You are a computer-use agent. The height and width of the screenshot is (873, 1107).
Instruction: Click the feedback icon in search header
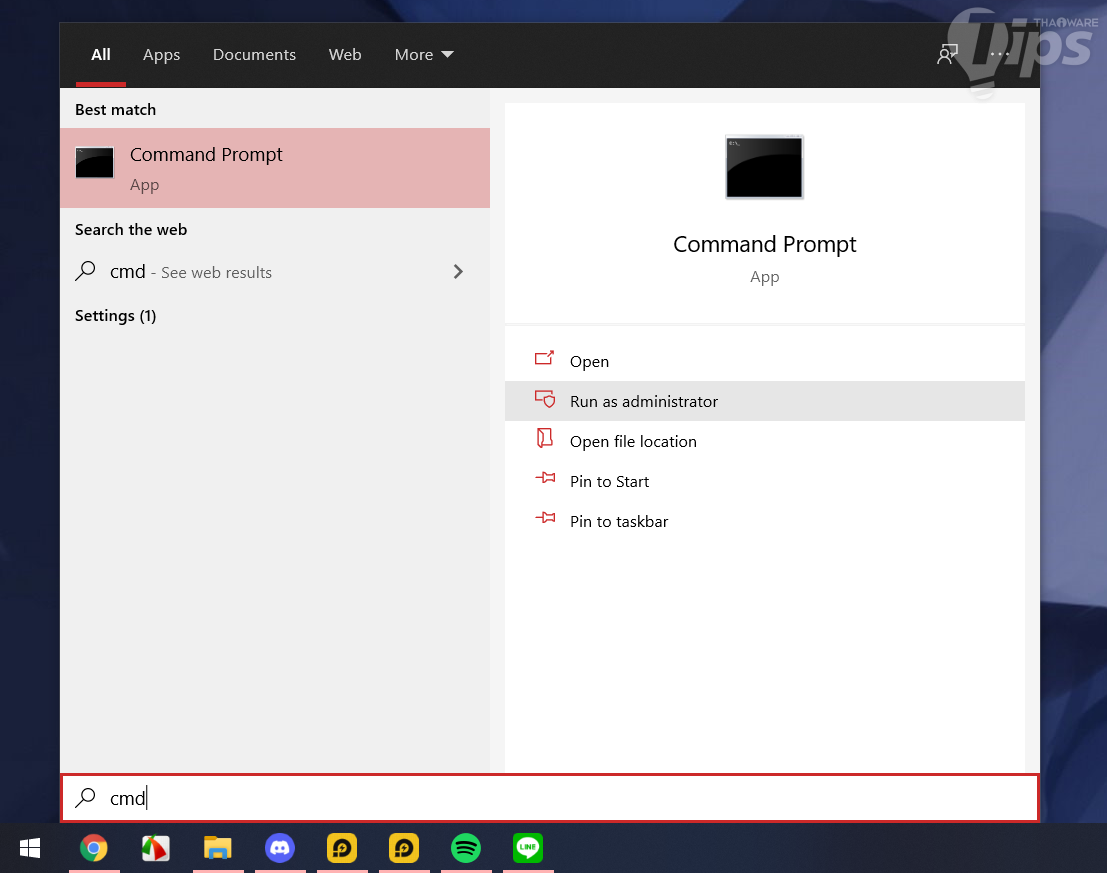[x=946, y=55]
